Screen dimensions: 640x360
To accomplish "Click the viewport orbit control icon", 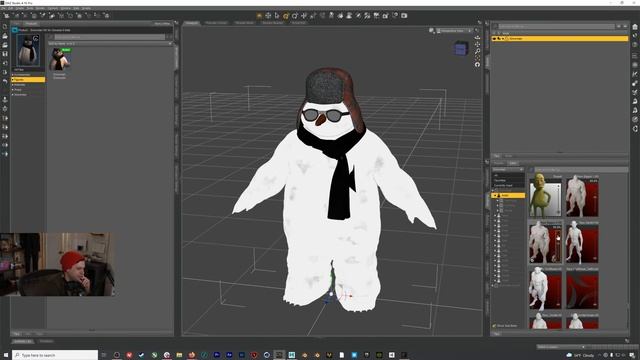I will [x=477, y=37].
